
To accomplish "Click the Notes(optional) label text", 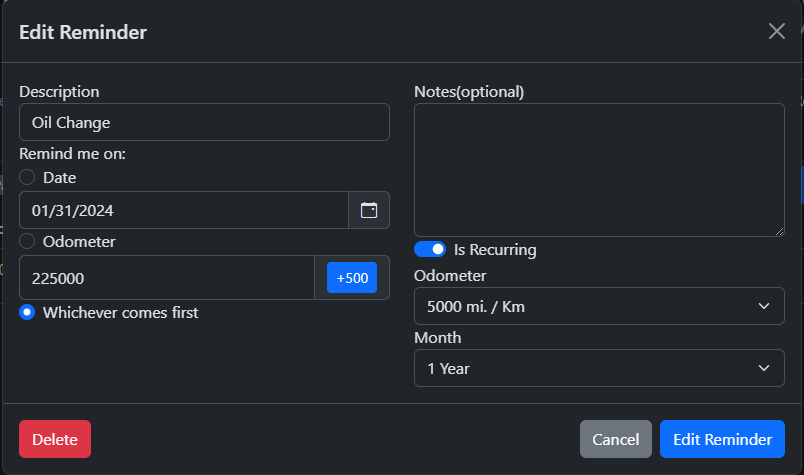I will 469,91.
